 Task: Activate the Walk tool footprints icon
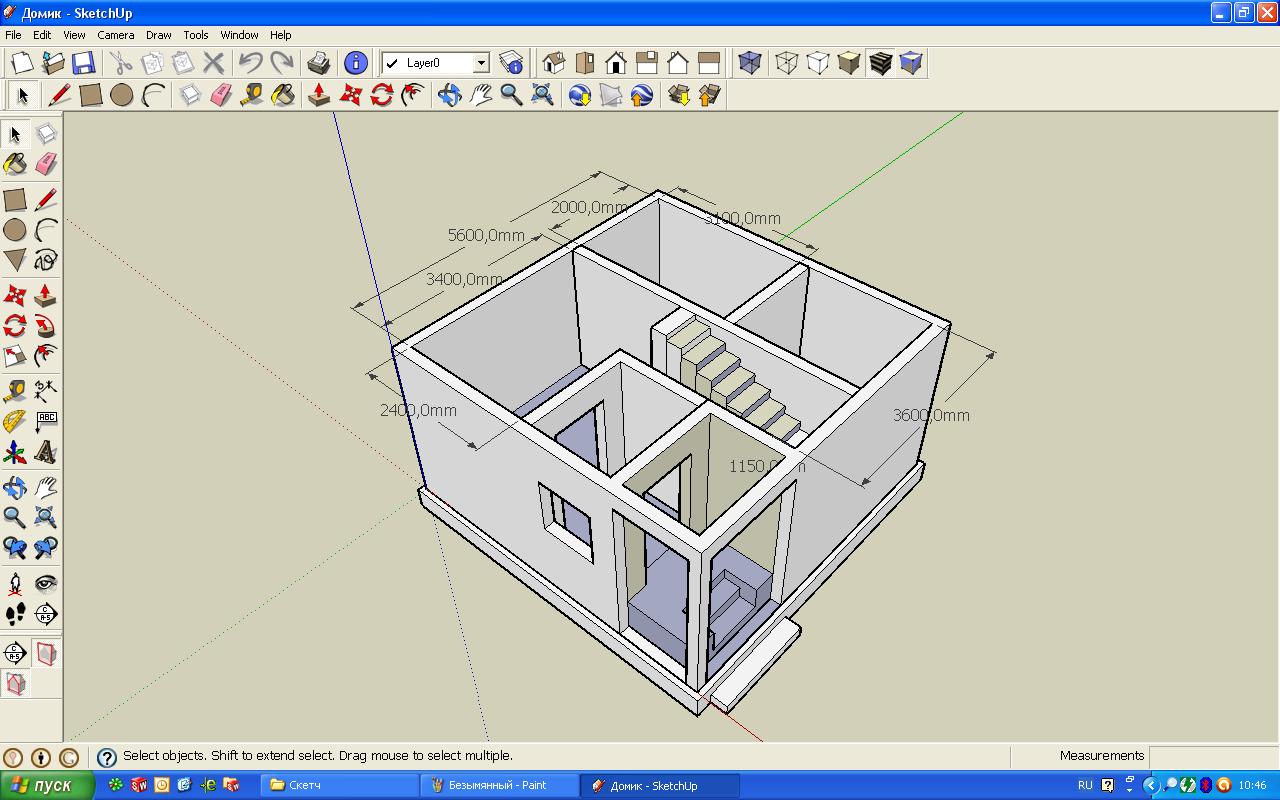point(15,614)
